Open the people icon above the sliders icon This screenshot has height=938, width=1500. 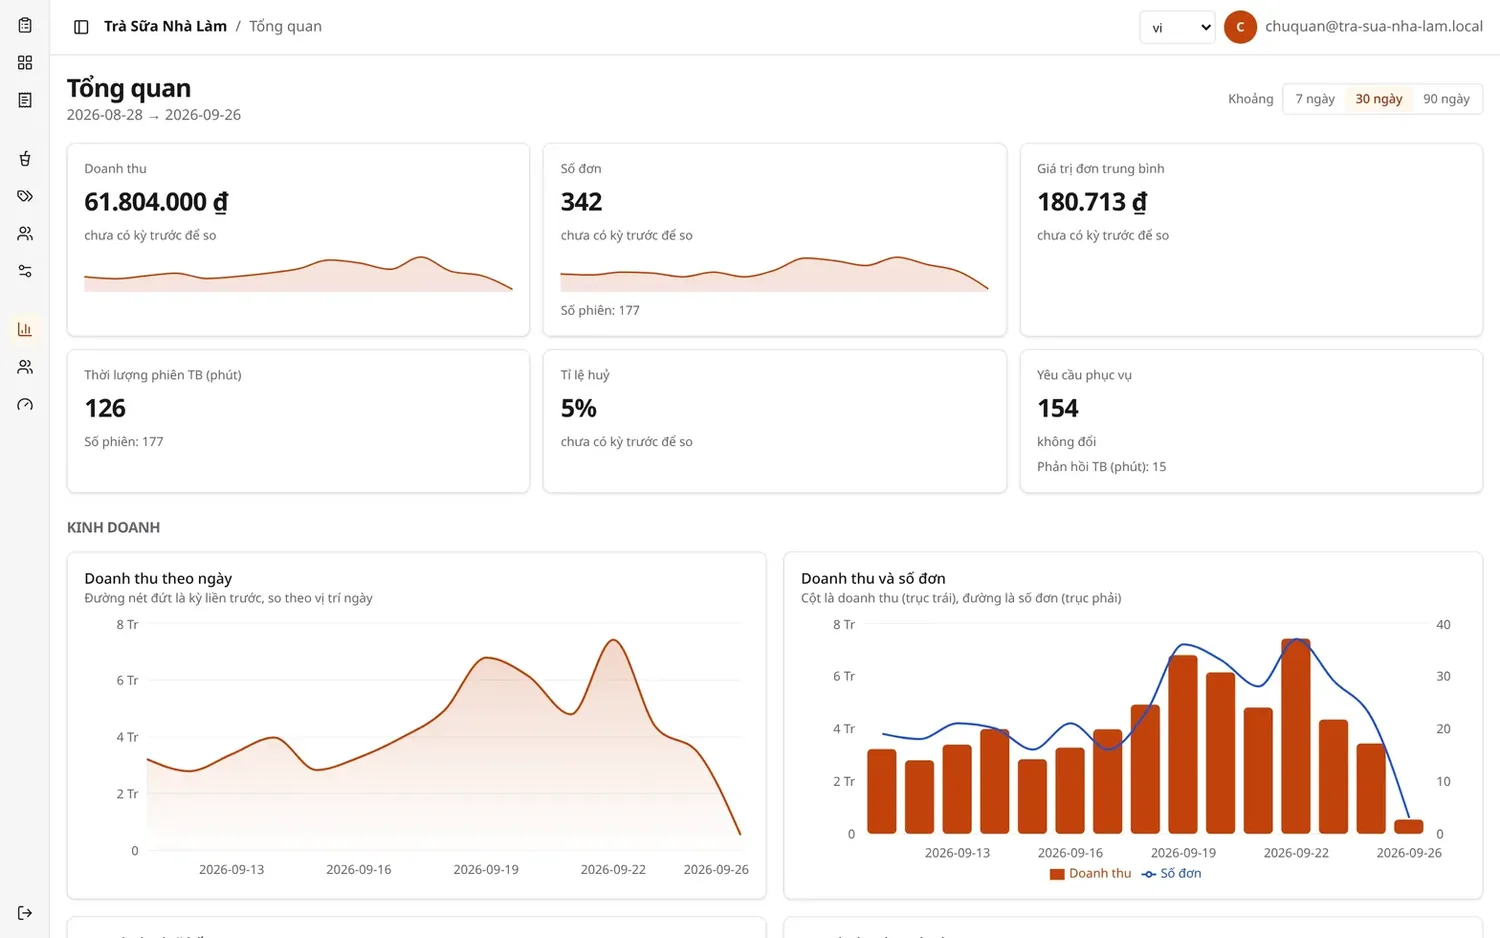coord(25,233)
